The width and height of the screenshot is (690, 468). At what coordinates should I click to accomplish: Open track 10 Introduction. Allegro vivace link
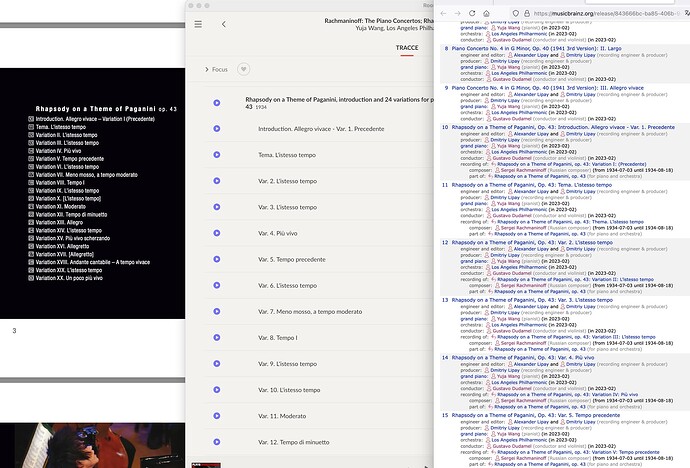click(563, 127)
